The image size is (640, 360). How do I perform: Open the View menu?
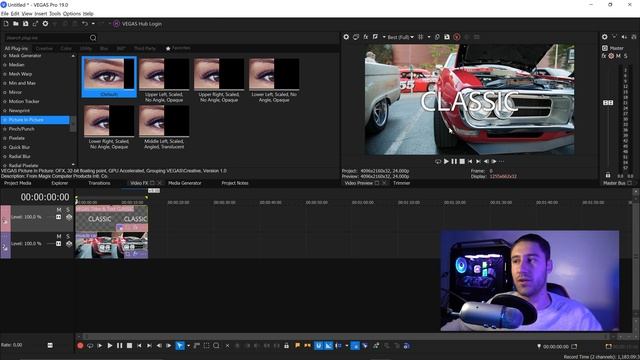(x=27, y=13)
